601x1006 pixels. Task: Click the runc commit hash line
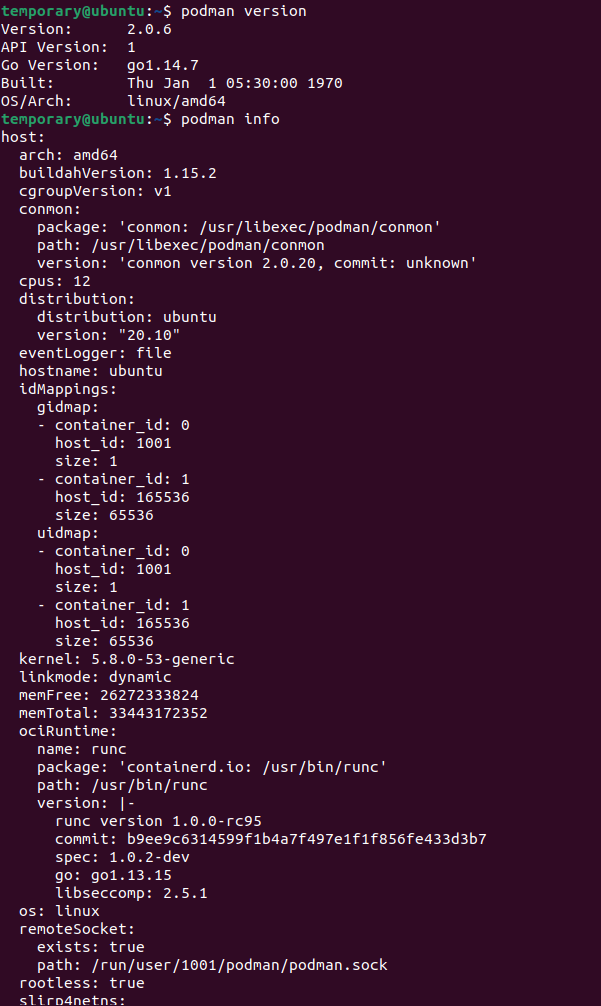(270, 839)
